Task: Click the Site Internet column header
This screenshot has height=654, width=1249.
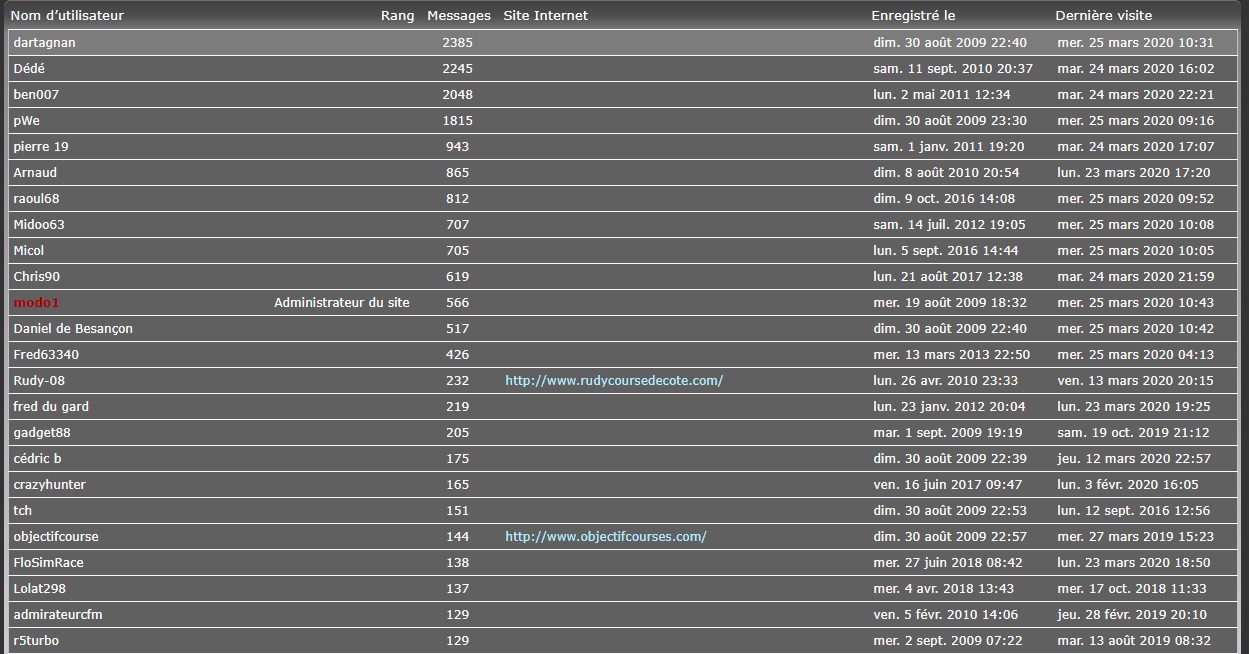Action: (545, 16)
